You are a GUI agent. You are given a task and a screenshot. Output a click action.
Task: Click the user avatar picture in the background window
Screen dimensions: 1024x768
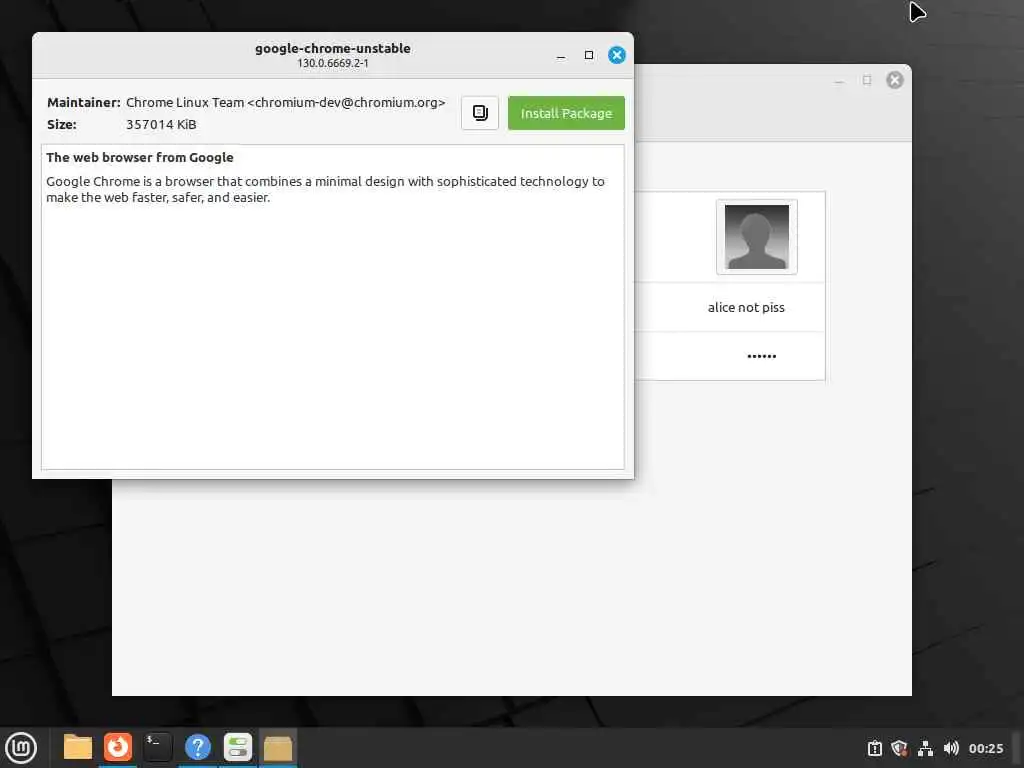756,236
